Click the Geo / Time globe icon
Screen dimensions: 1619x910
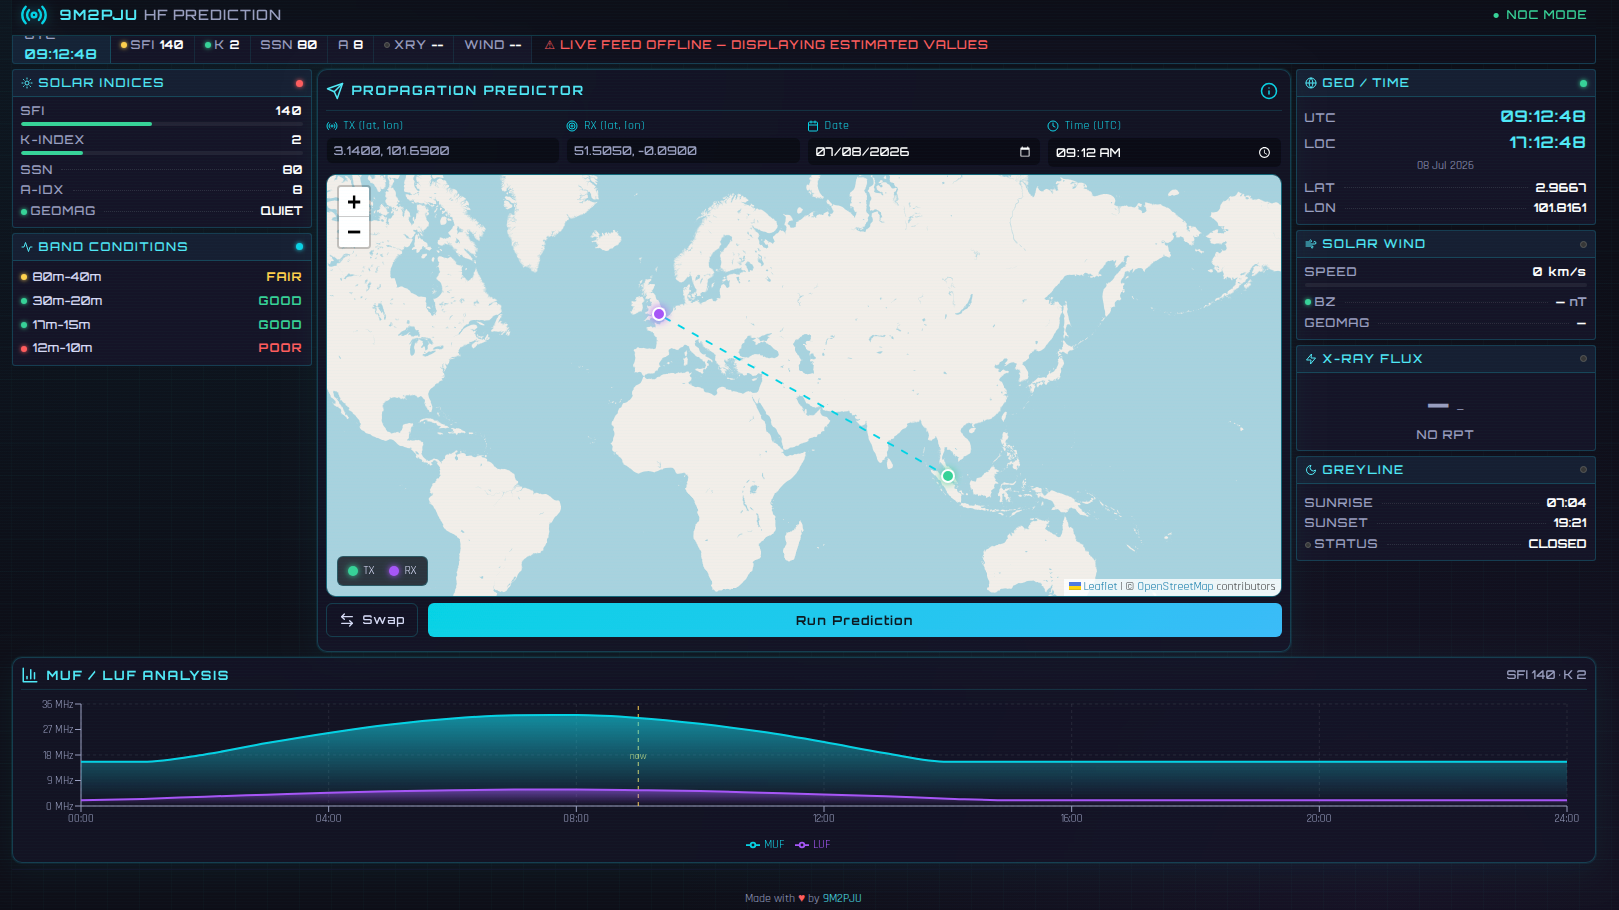[x=1311, y=83]
